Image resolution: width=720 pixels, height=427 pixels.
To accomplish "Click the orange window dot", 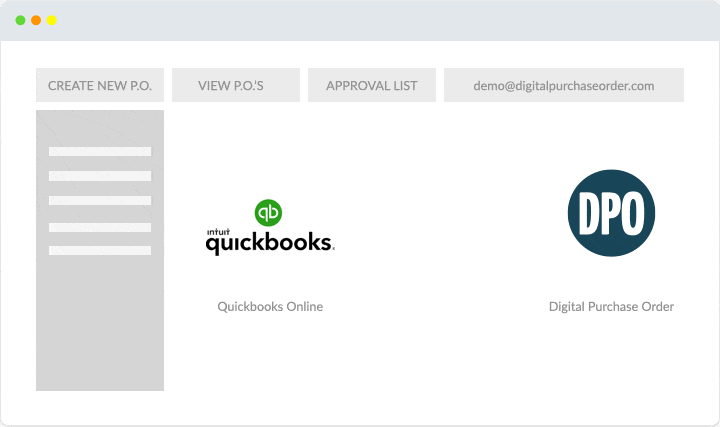I will coord(36,20).
